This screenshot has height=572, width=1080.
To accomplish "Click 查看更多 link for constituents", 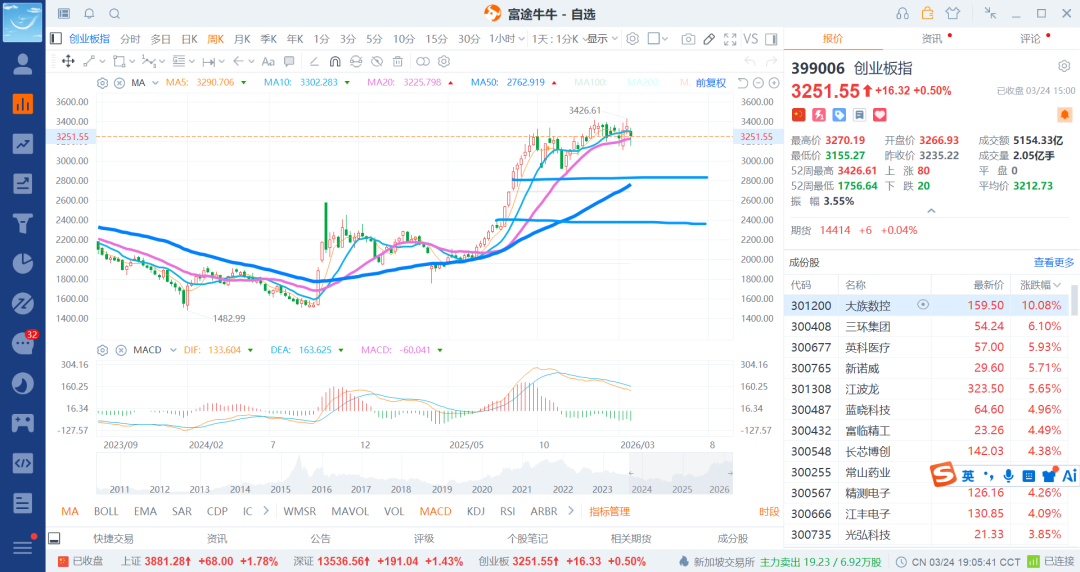I will click(1053, 263).
